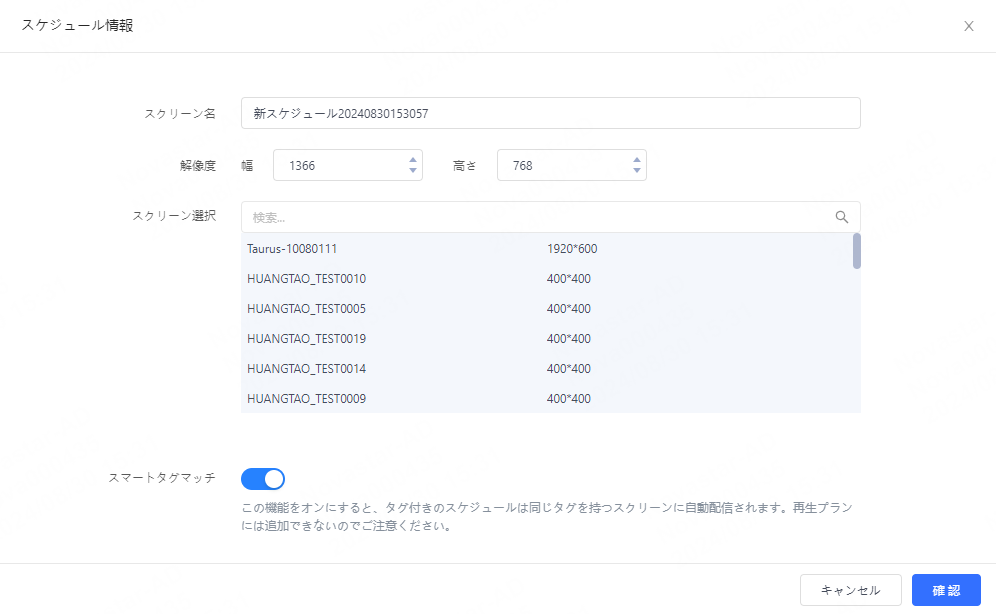Increase the 幅 width value with up arrow
The width and height of the screenshot is (996, 614).
pos(413,159)
